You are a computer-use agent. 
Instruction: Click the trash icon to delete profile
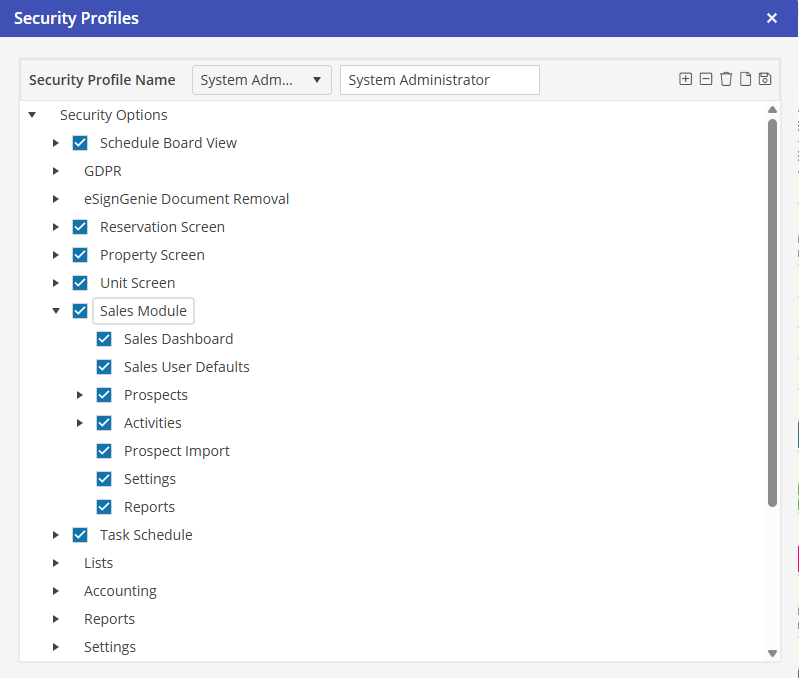click(726, 79)
